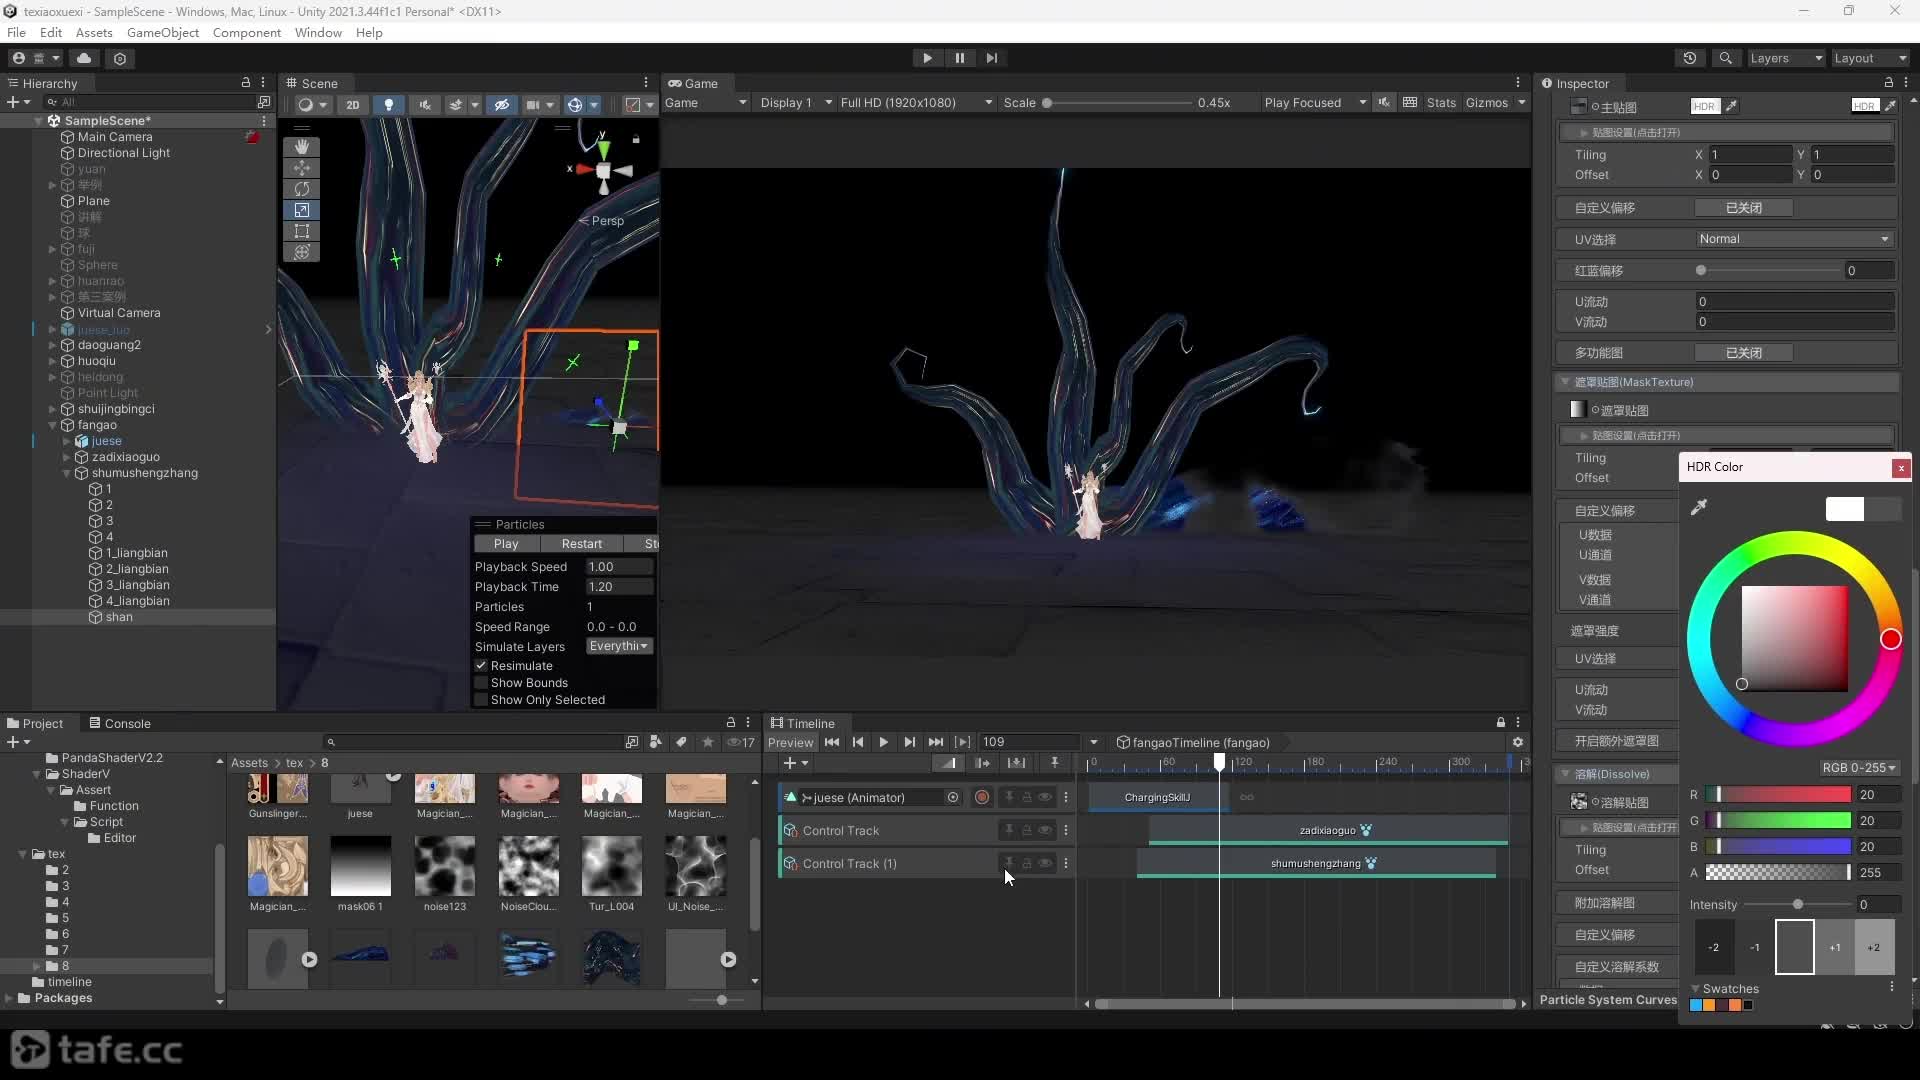Select the Move tool in Scene view
The height and width of the screenshot is (1080, 1920).
pos(301,168)
